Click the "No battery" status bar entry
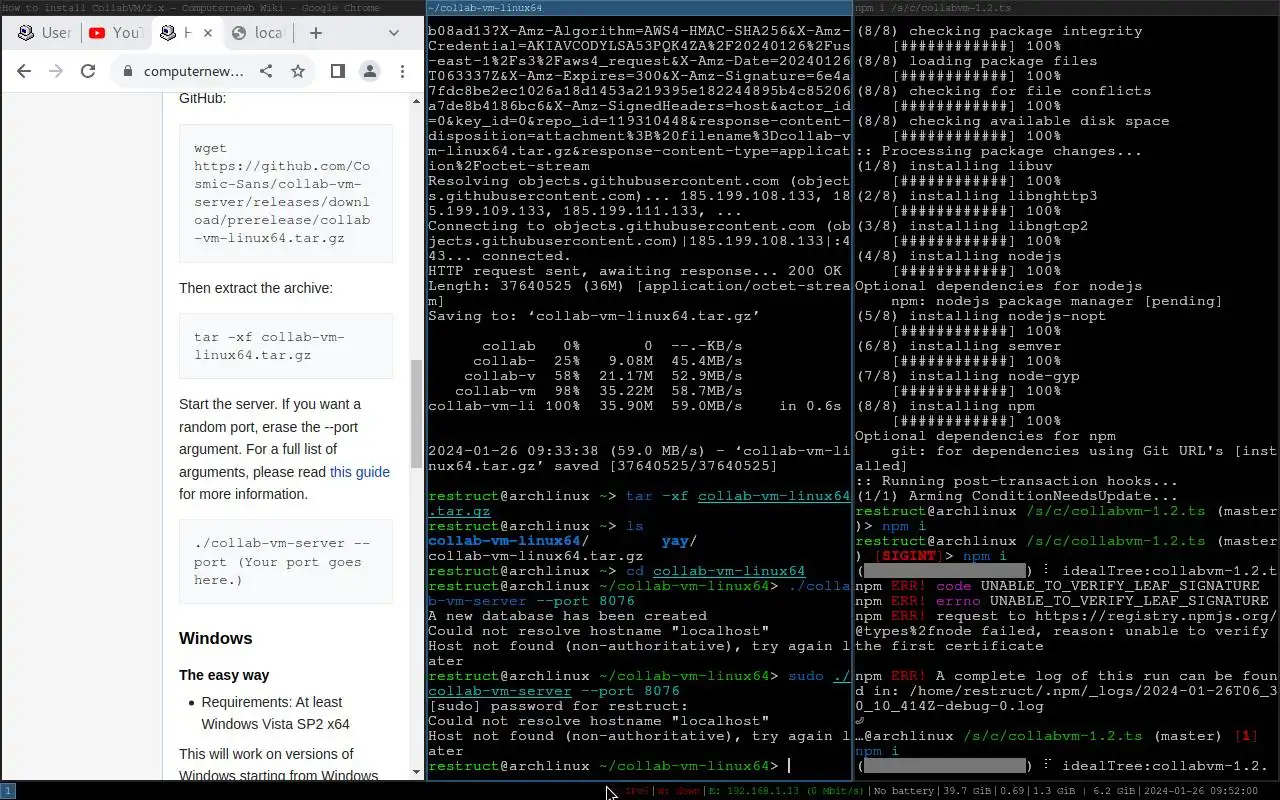Image resolution: width=1280 pixels, height=800 pixels. 903,791
